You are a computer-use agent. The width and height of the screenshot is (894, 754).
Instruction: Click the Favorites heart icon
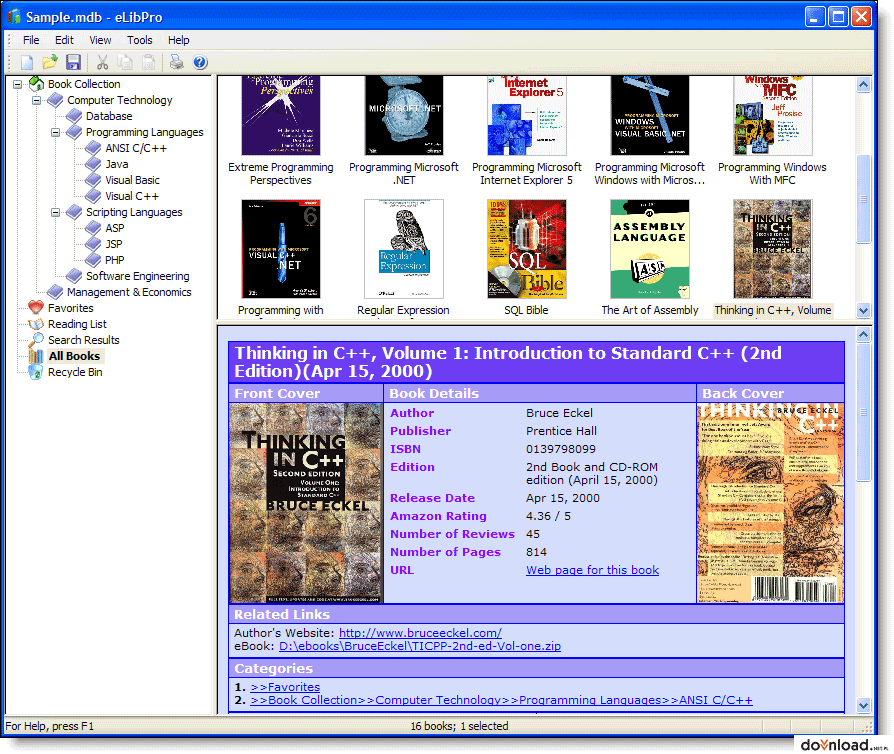pos(36,307)
